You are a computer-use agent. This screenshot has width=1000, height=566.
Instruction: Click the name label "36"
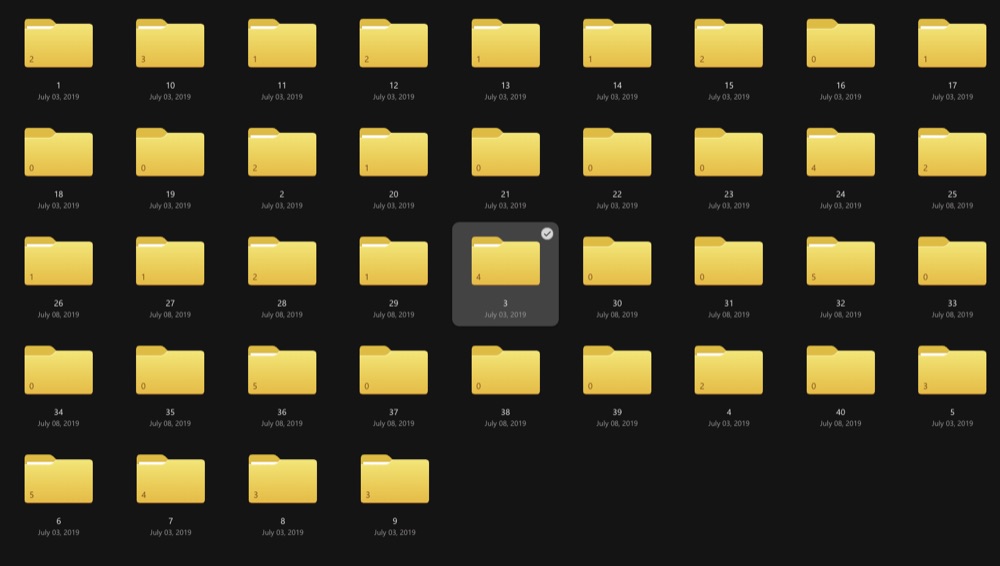(x=282, y=412)
